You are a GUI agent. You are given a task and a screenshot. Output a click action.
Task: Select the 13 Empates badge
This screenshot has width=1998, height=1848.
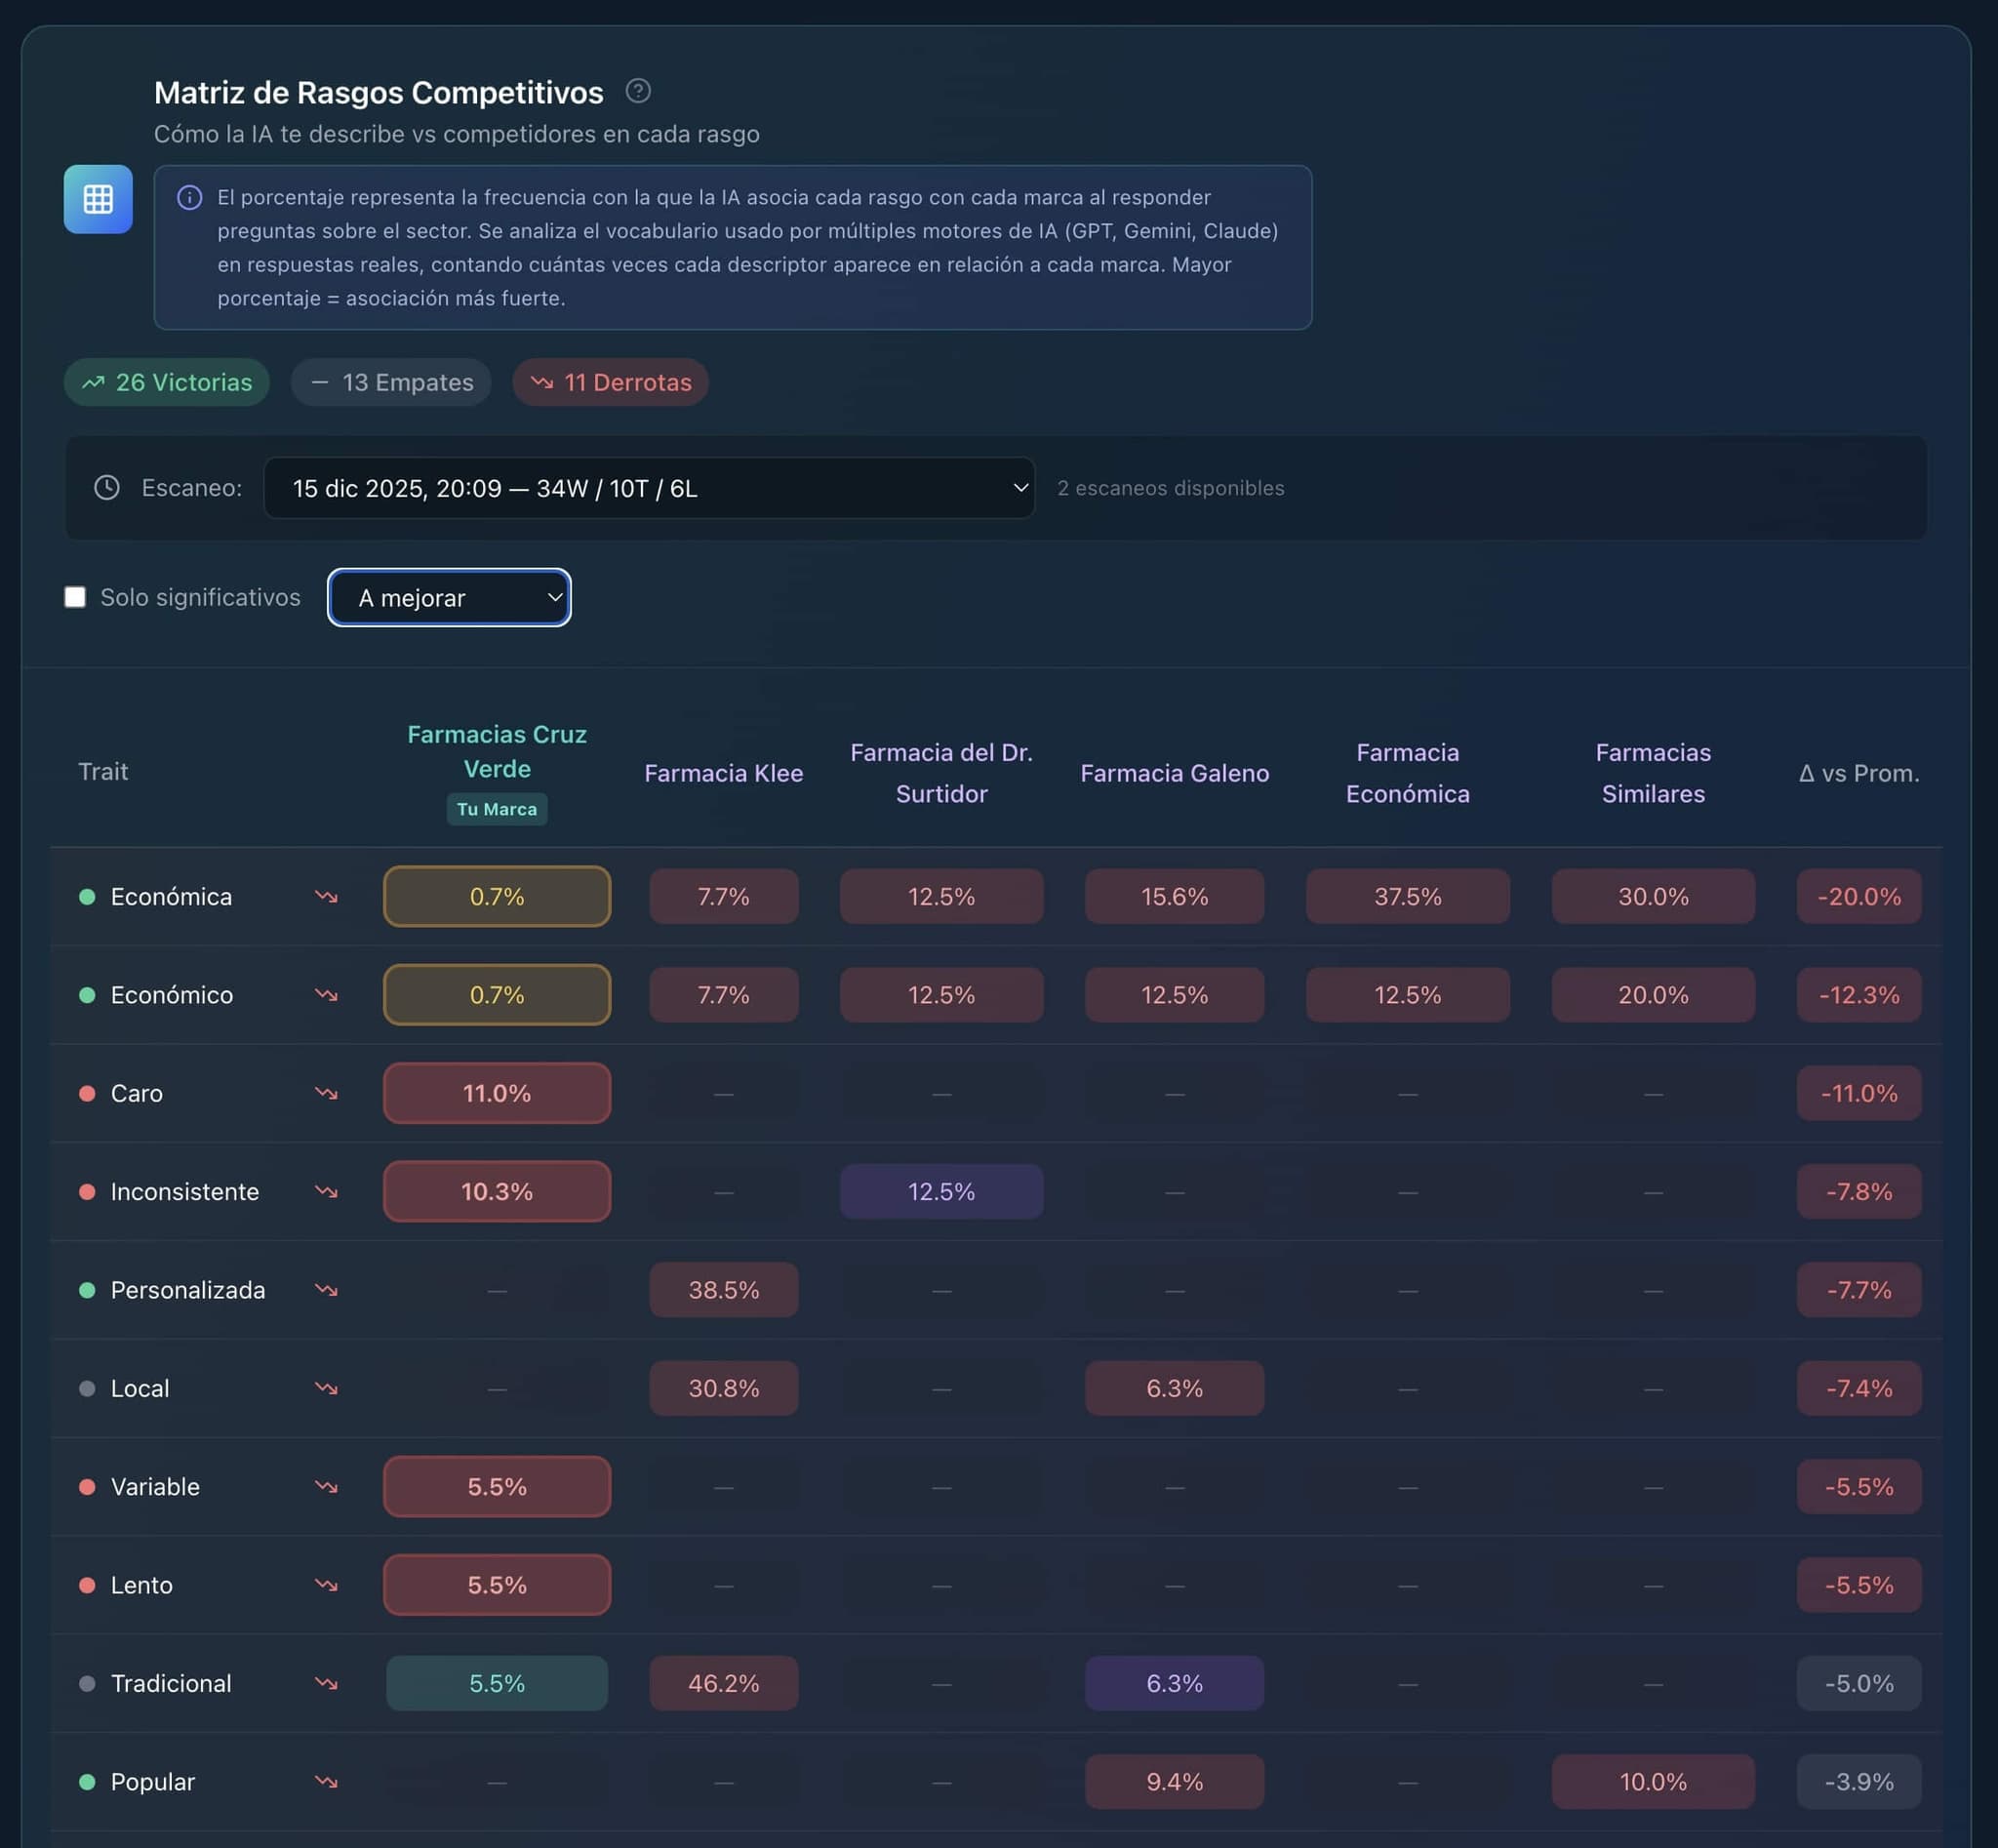[x=391, y=382]
